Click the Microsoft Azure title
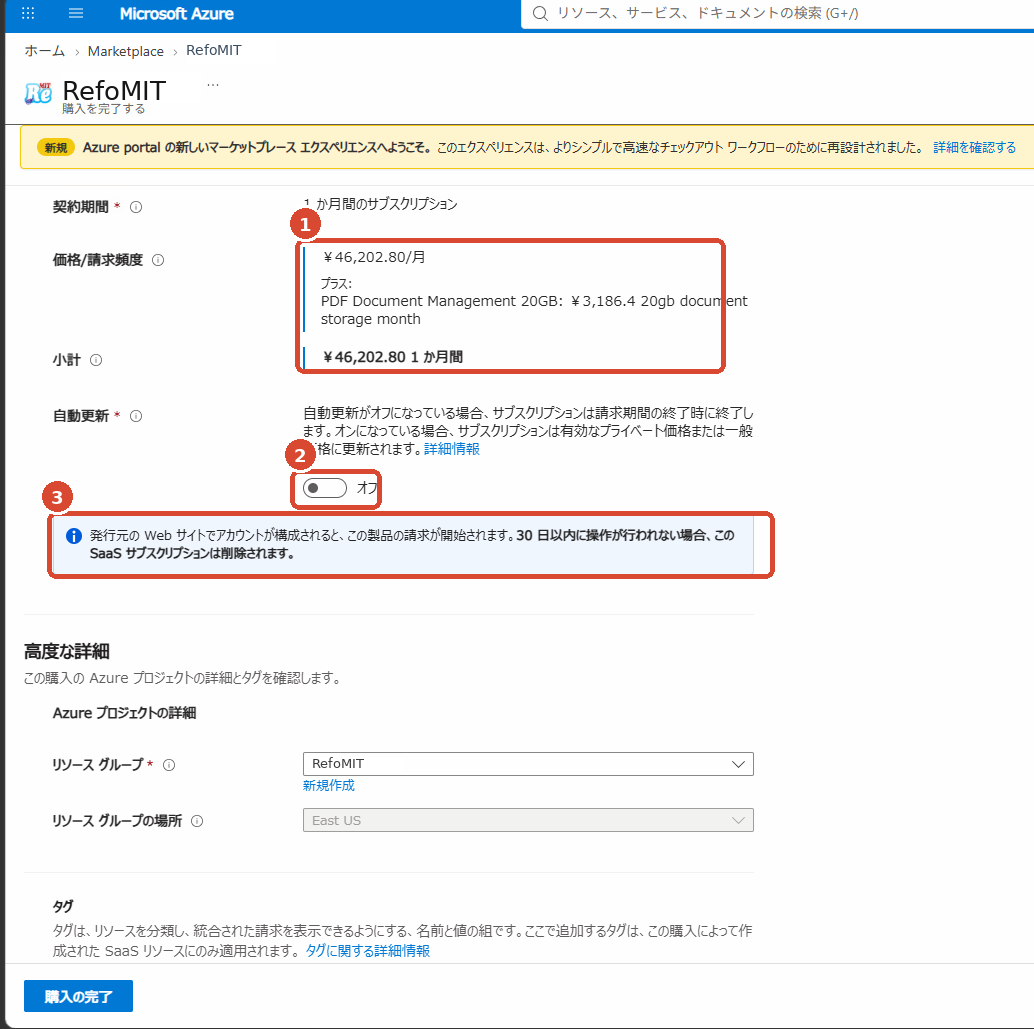The width and height of the screenshot is (1034, 1029). click(x=177, y=13)
